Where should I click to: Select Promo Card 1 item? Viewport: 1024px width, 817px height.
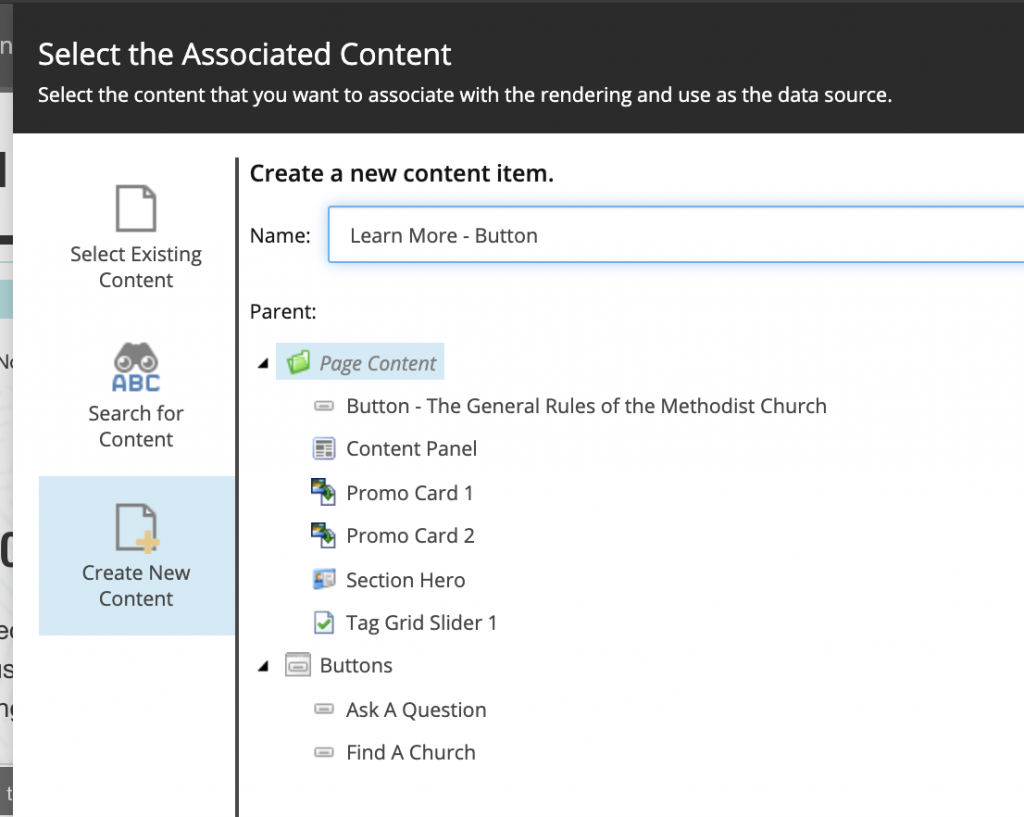tap(409, 492)
